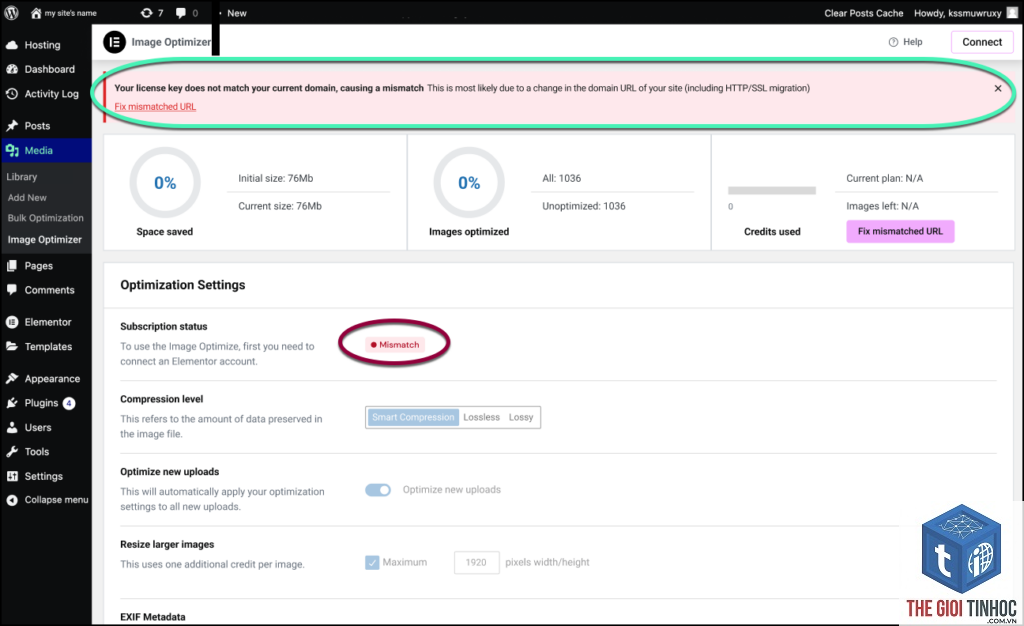Screen dimensions: 1024x626
Task: Open Templates in the sidebar
Action: [48, 347]
